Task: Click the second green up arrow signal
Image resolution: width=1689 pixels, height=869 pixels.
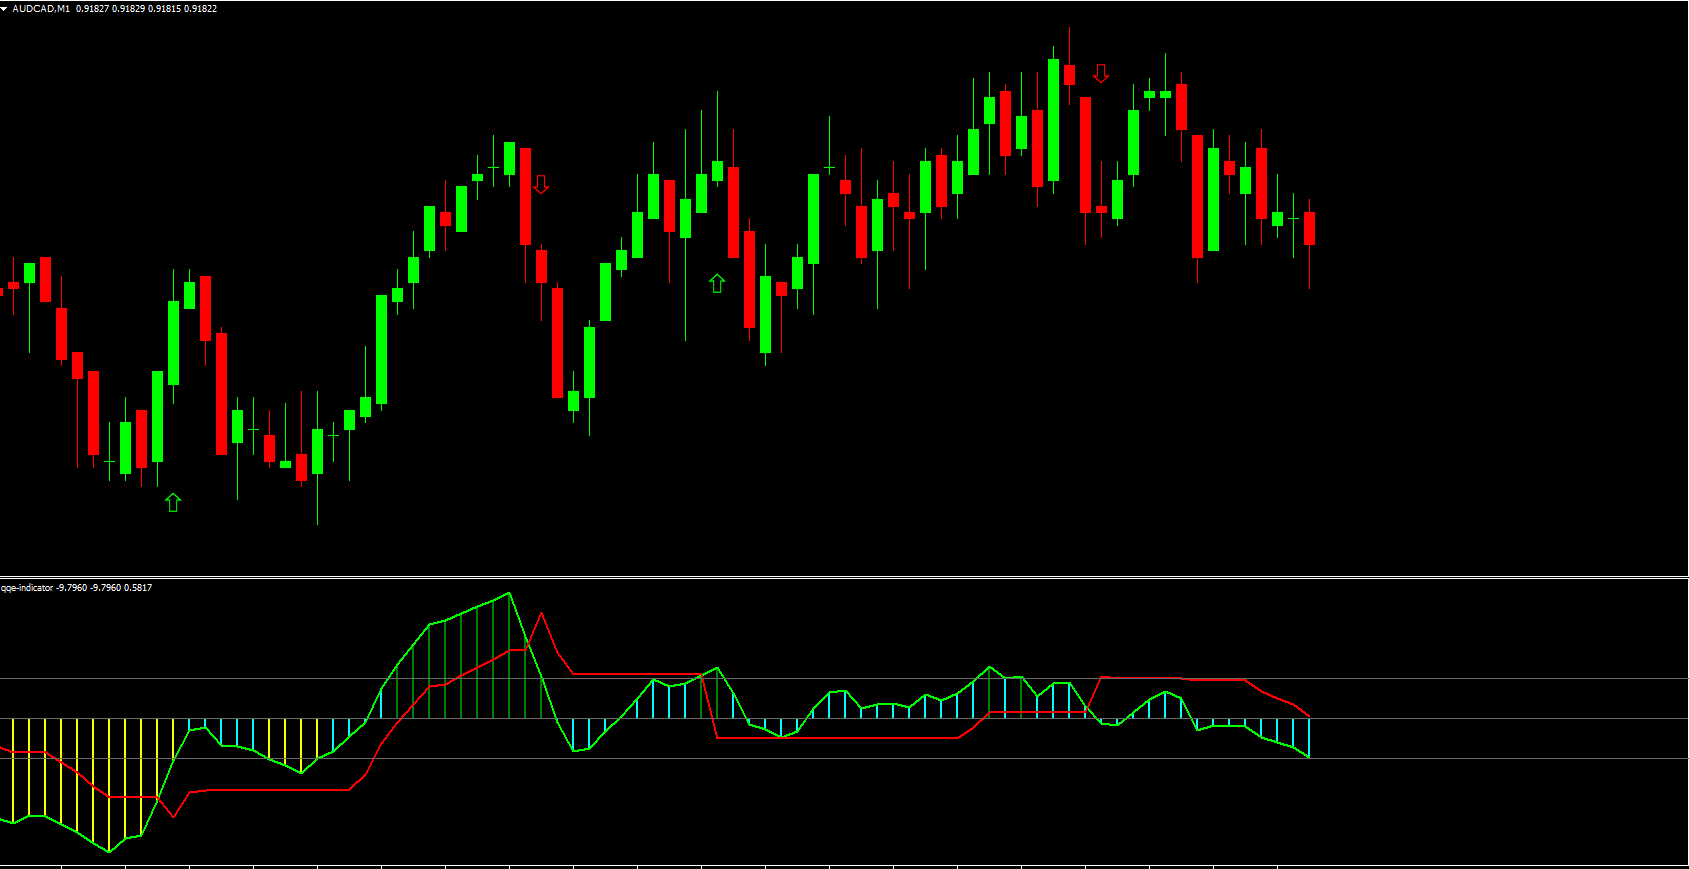Action: coord(717,284)
